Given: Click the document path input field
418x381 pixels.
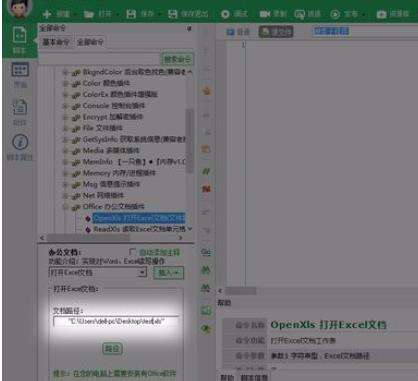Looking at the screenshot, I should pyautogui.click(x=116, y=321).
